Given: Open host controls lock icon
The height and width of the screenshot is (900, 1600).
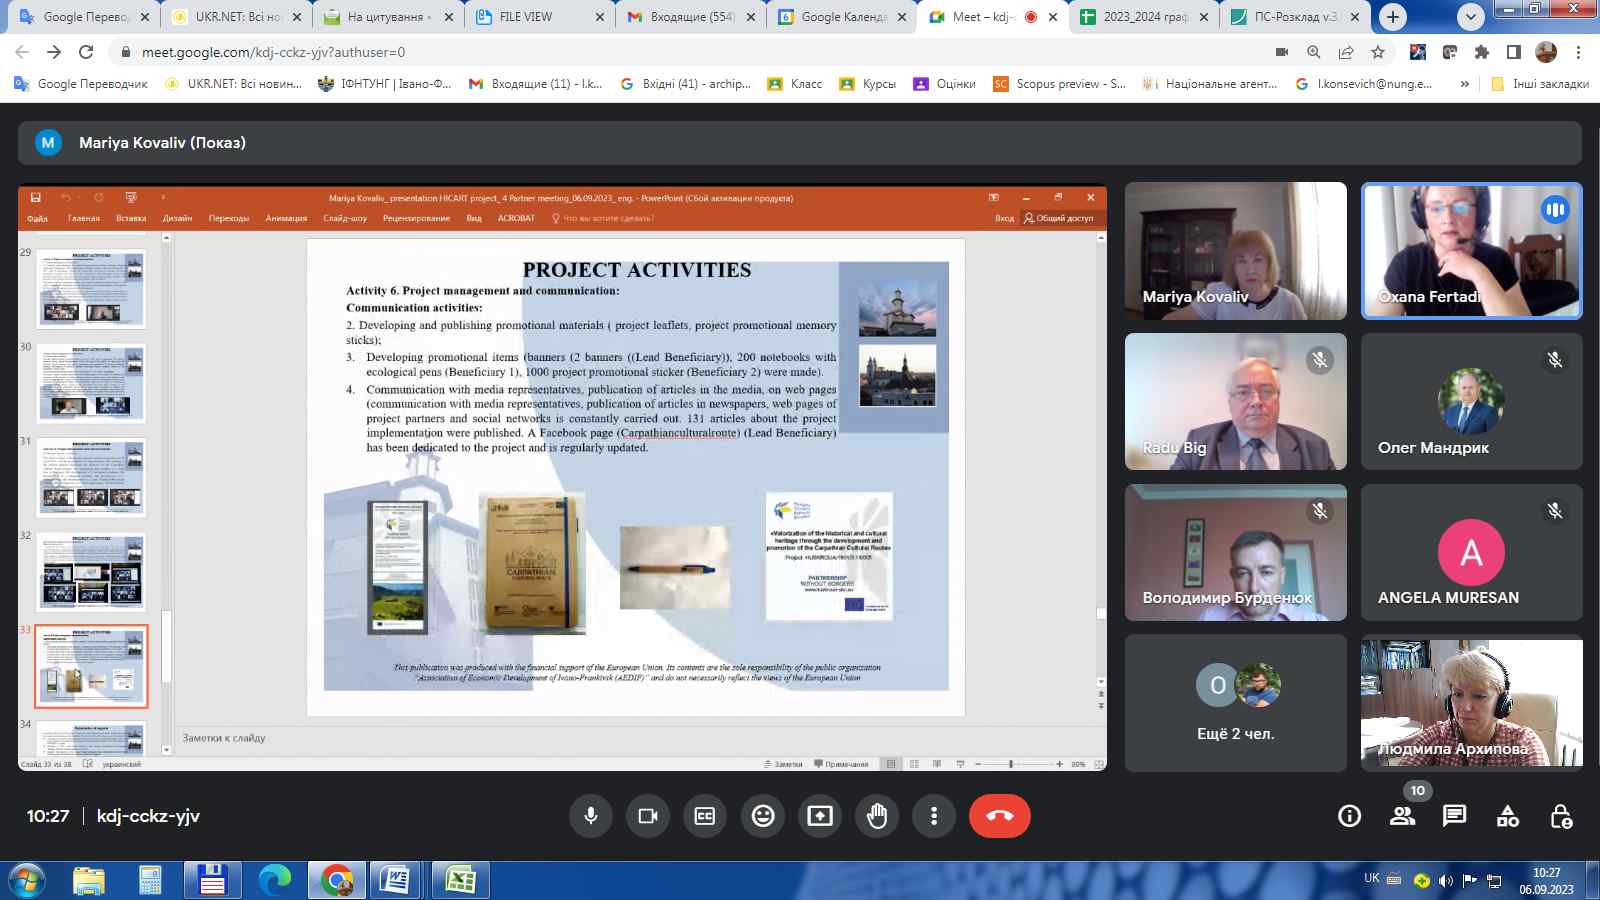Looking at the screenshot, I should pyautogui.click(x=1560, y=816).
